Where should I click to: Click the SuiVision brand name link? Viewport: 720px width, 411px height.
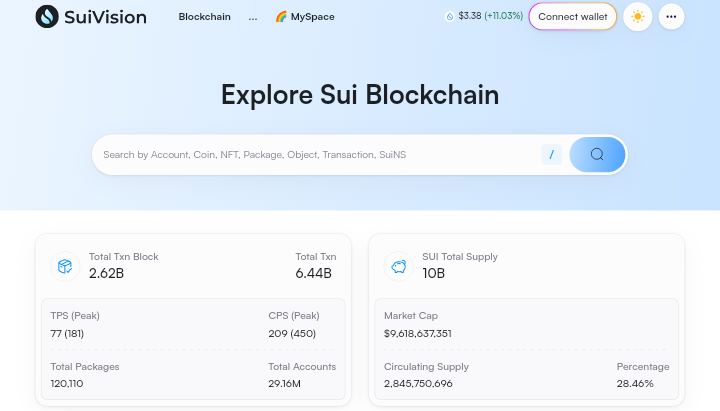(105, 17)
